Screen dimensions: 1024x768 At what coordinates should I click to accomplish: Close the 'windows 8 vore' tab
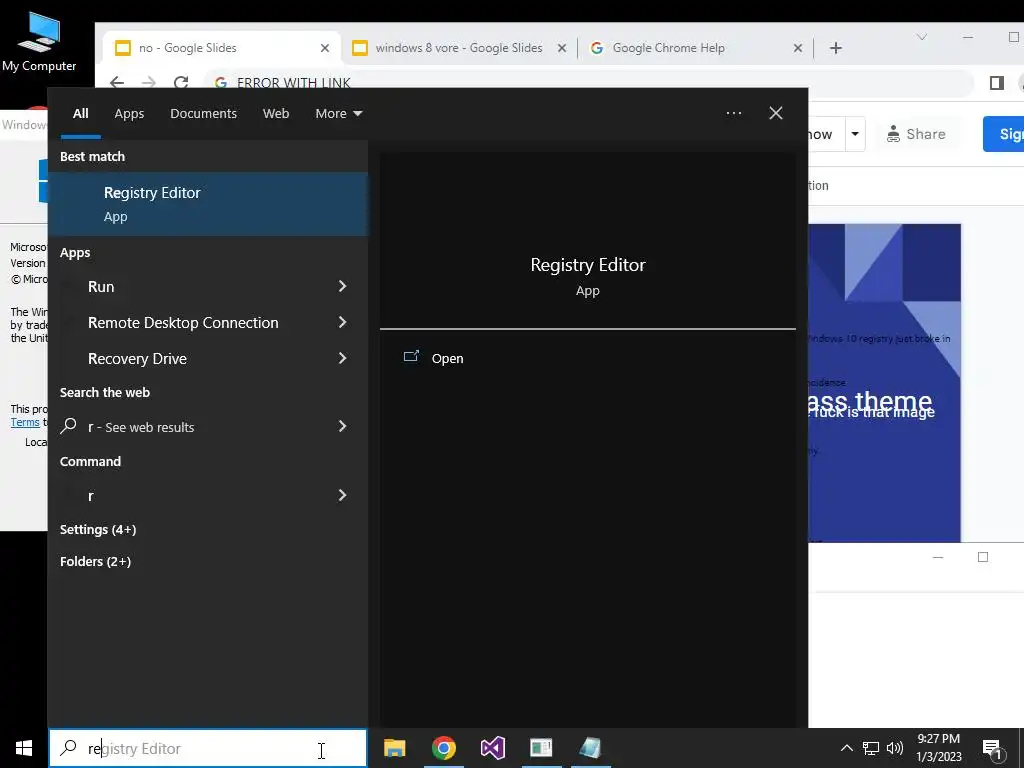[562, 48]
